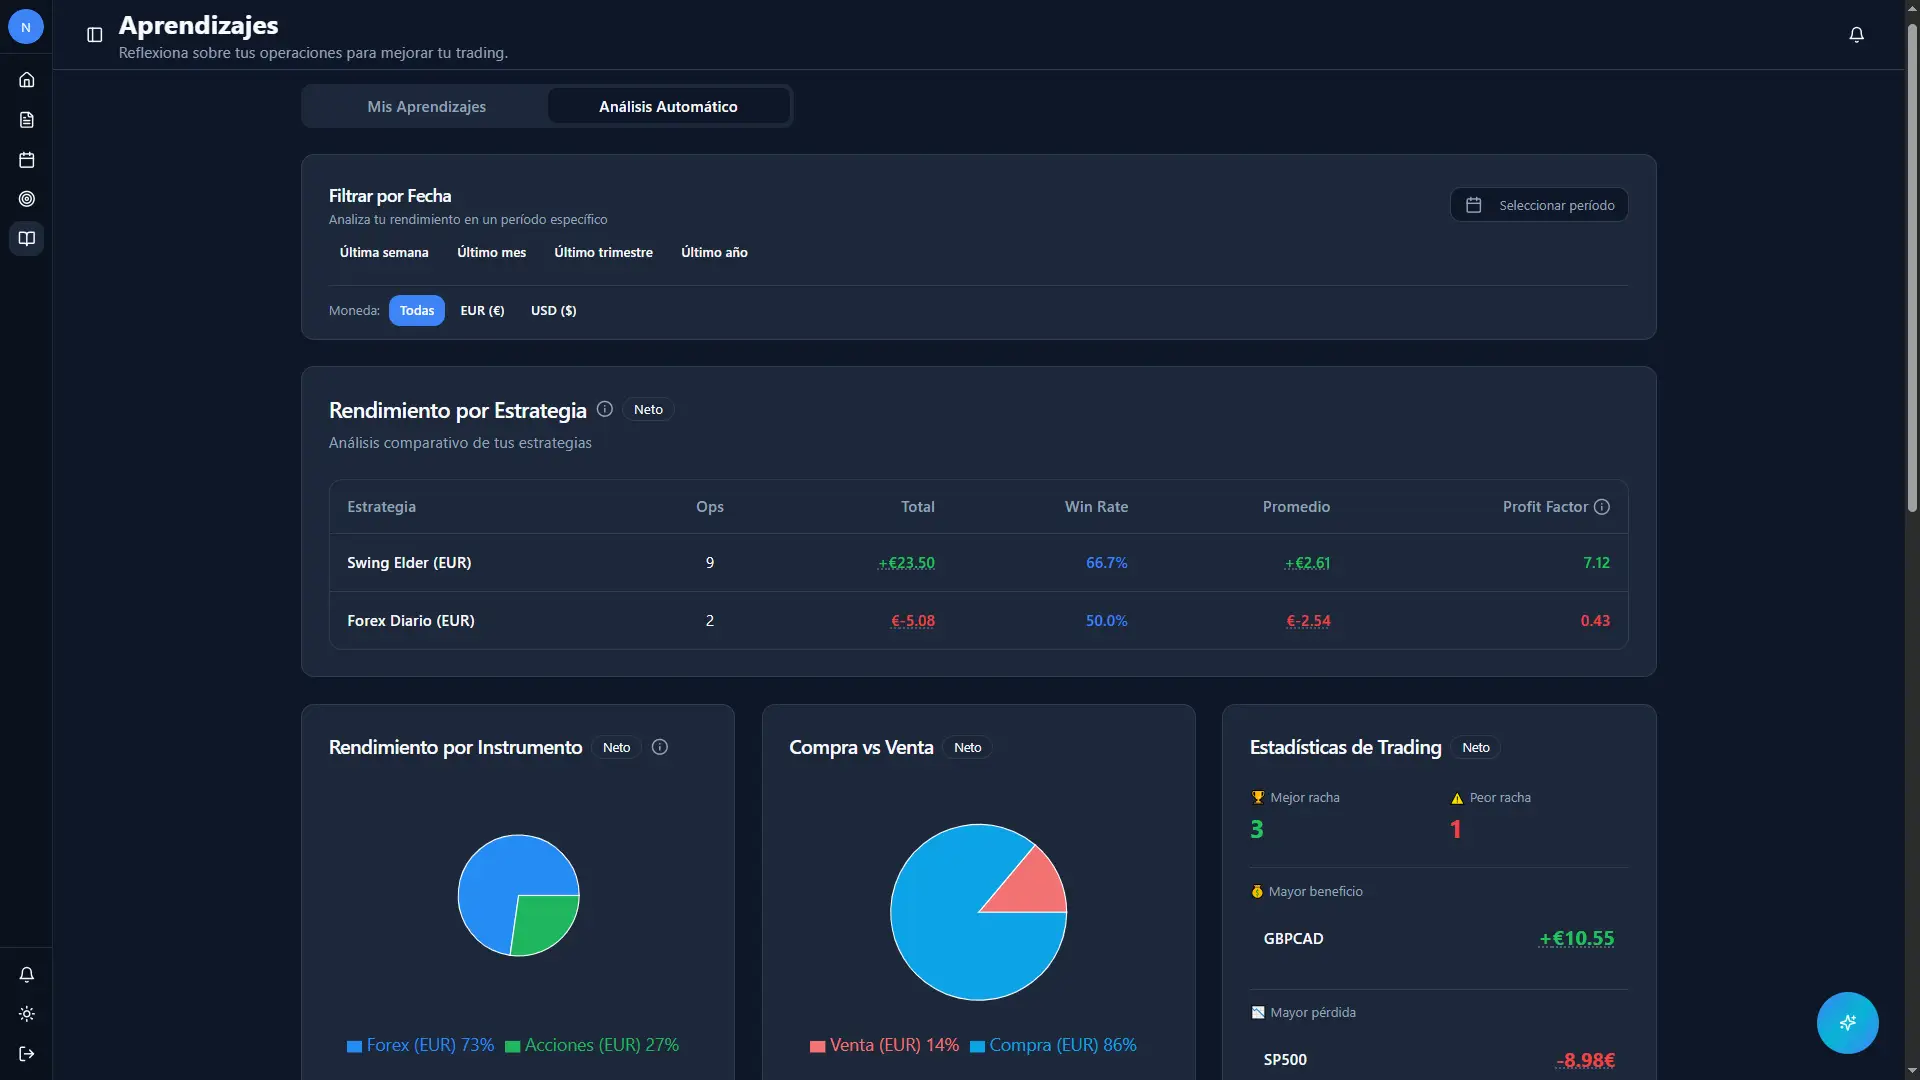This screenshot has height=1080, width=1920.
Task: Open the target goals icon in sidebar
Action: 27,199
